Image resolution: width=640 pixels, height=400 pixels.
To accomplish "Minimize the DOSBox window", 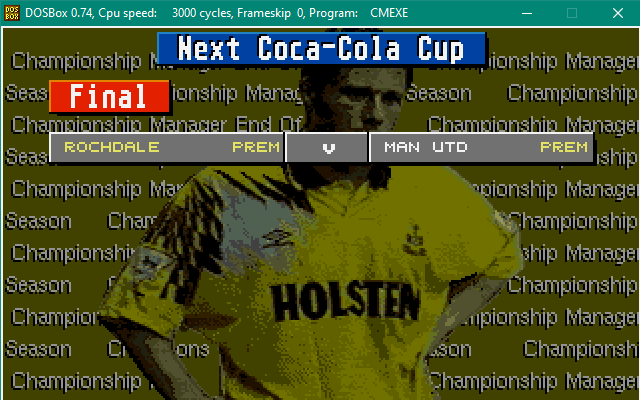I will tap(527, 13).
